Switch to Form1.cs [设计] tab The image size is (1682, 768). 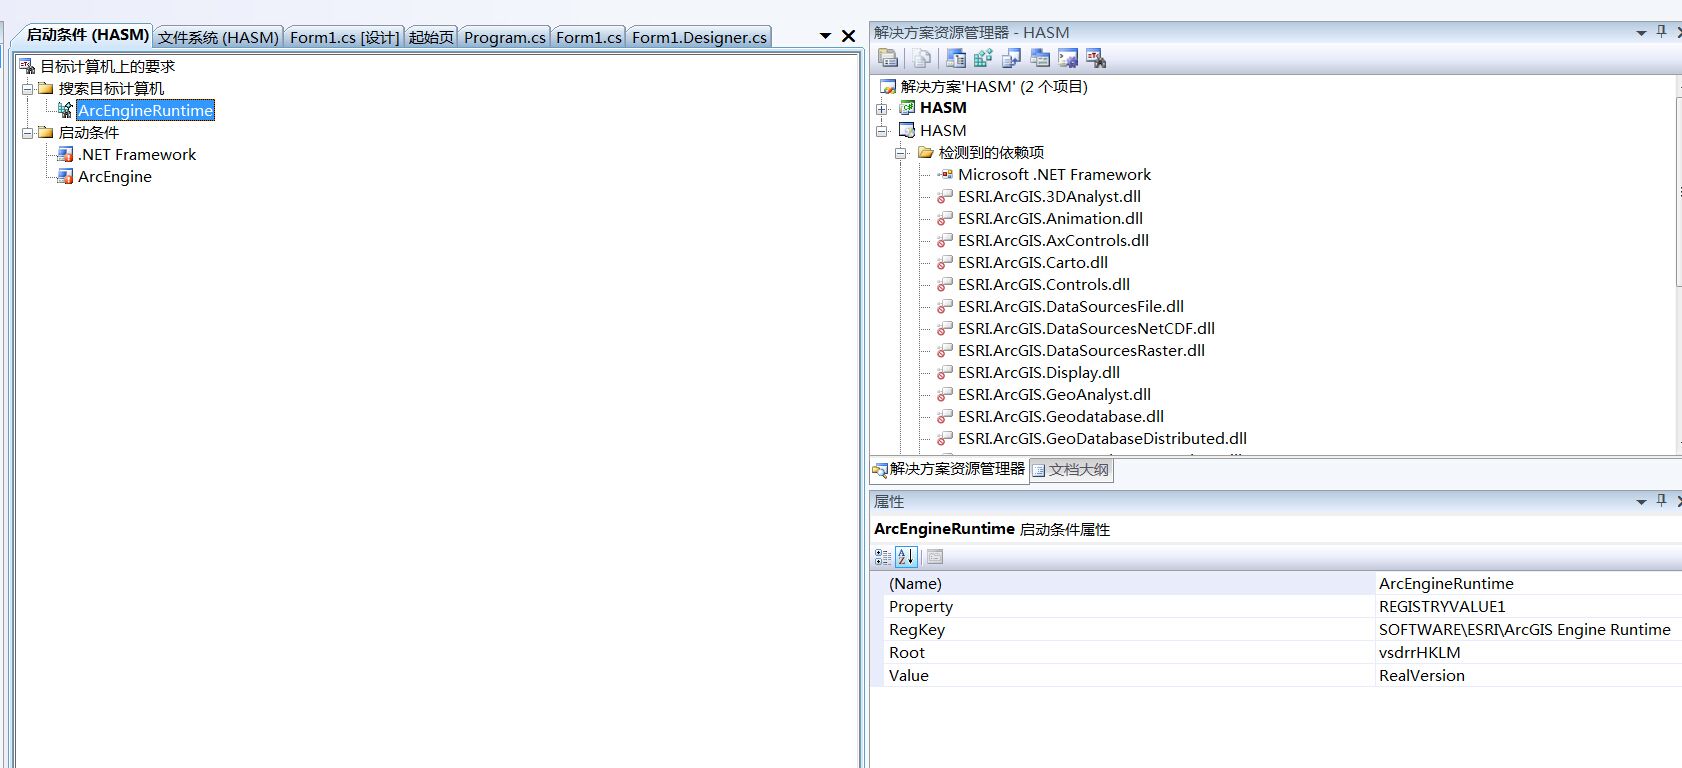pos(344,37)
